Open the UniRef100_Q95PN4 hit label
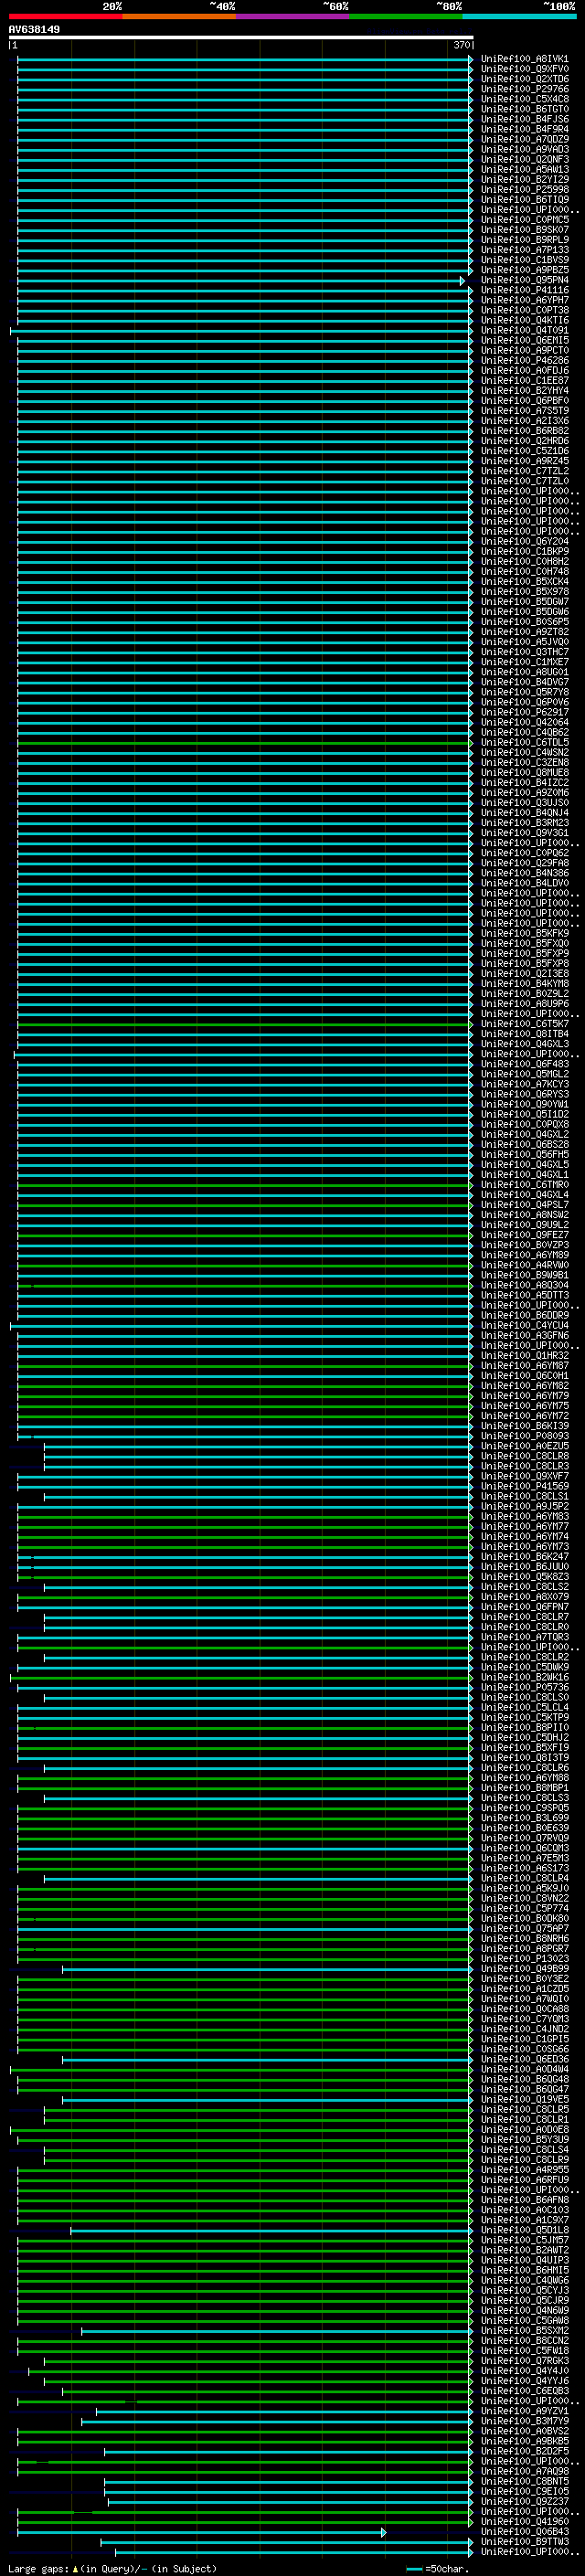The width and height of the screenshot is (585, 2576). pos(524,280)
